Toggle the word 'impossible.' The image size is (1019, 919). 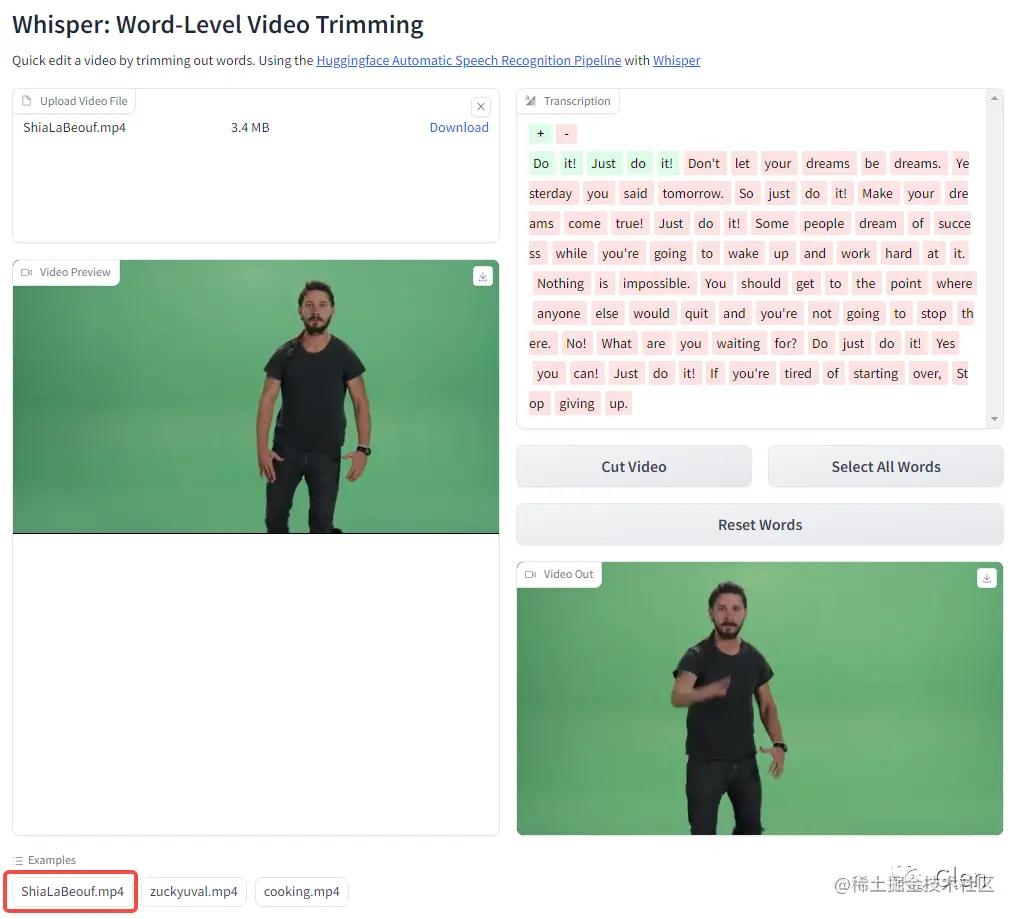click(656, 283)
